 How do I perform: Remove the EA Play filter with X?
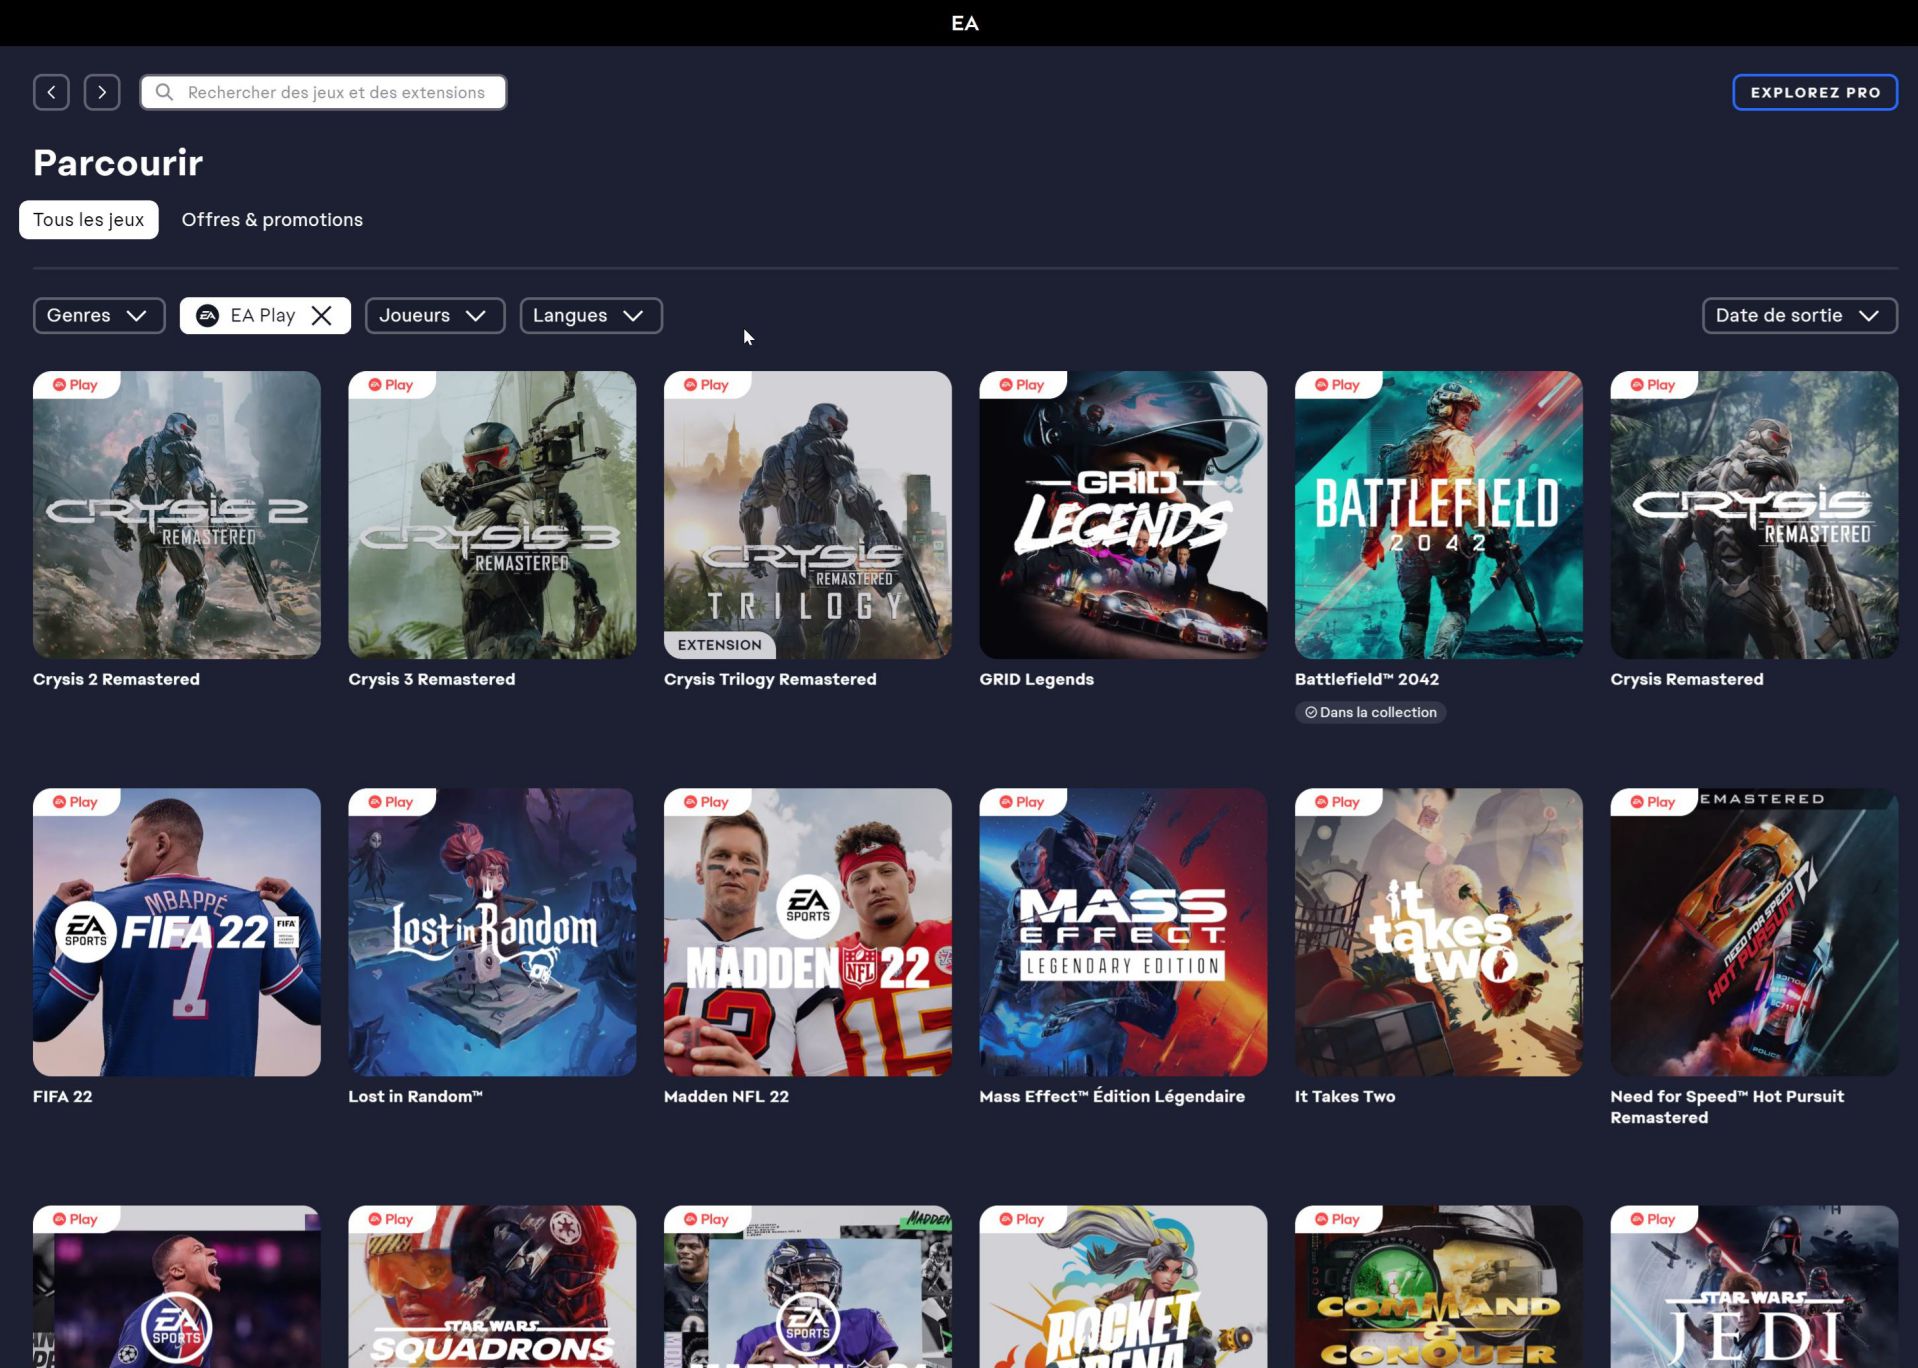(321, 316)
